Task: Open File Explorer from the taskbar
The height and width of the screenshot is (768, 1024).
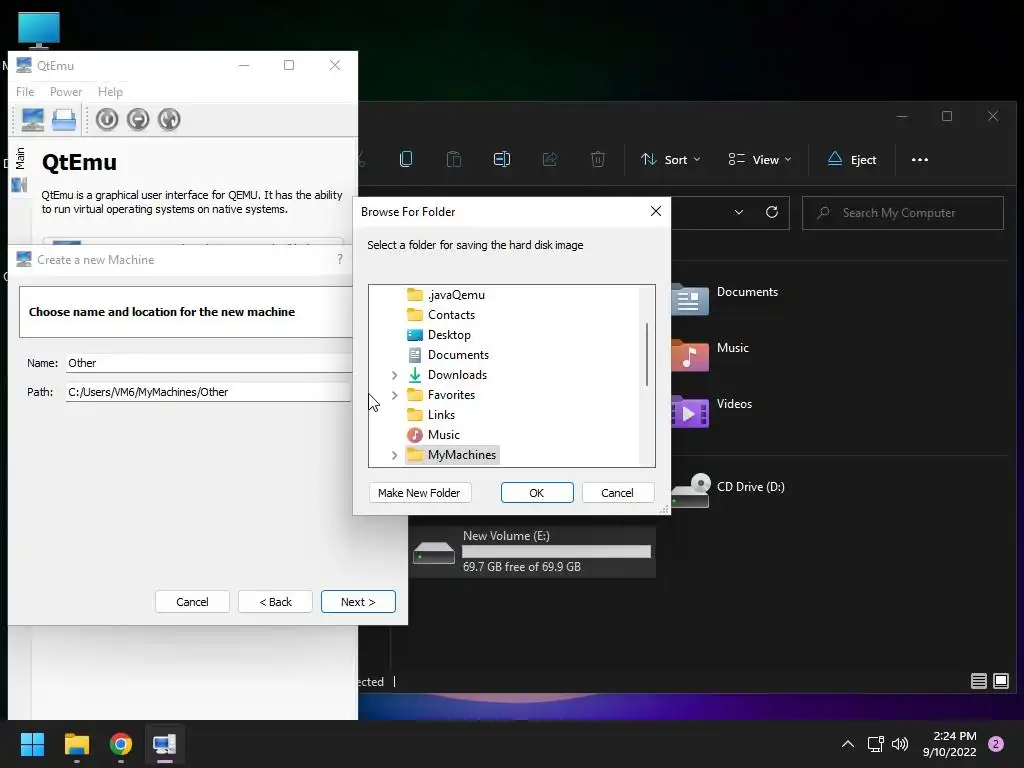Action: click(76, 744)
